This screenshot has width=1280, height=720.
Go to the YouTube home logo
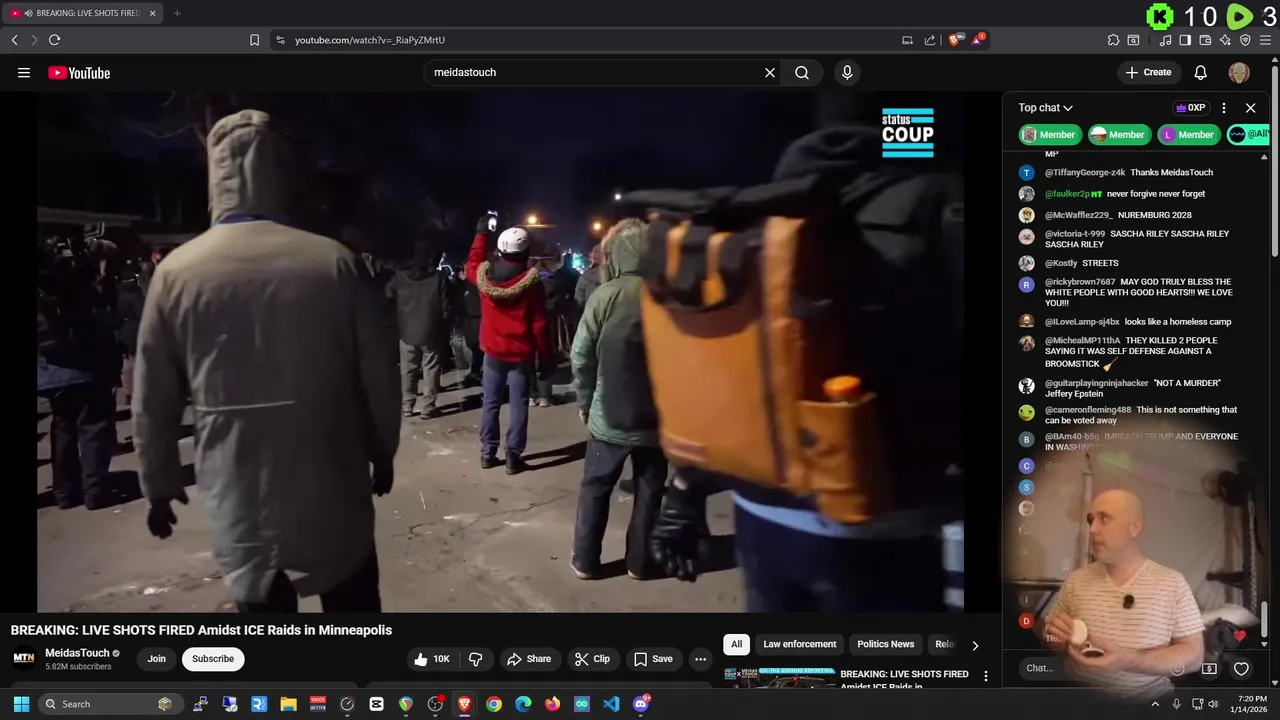coord(79,72)
